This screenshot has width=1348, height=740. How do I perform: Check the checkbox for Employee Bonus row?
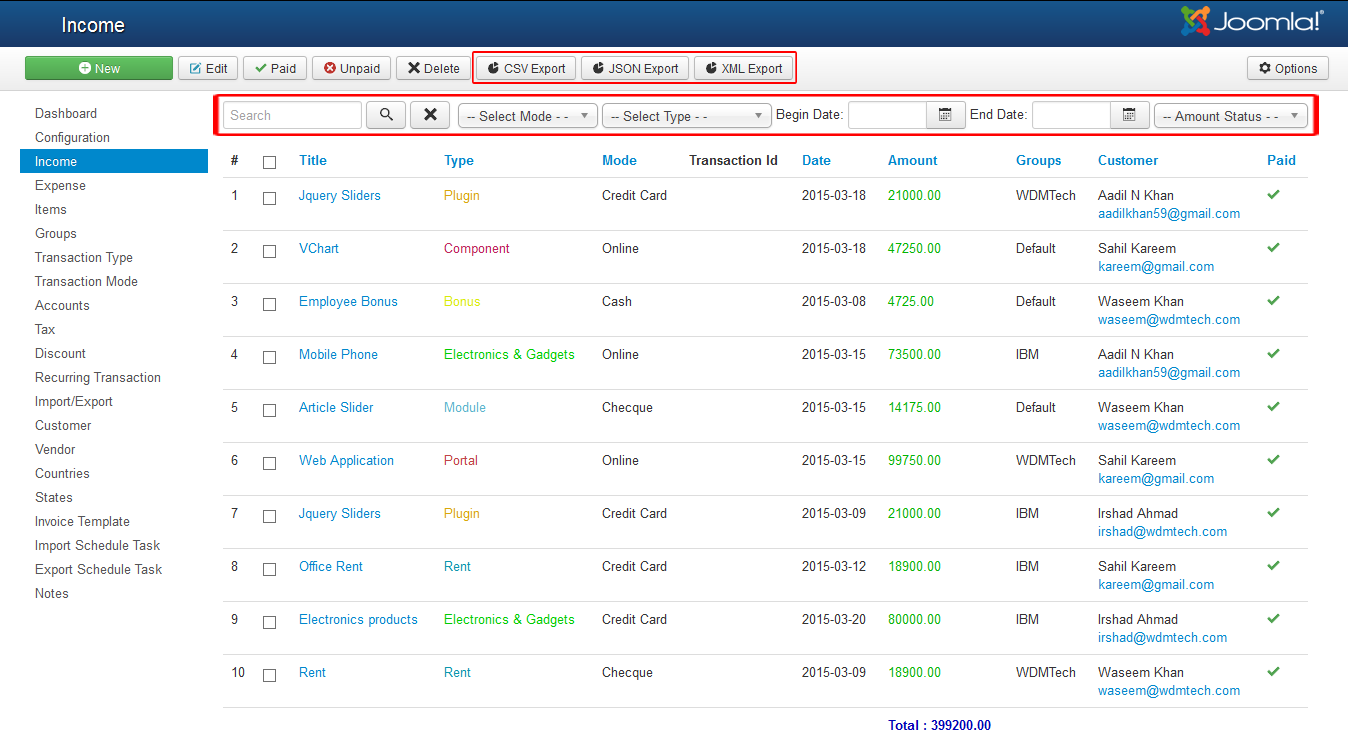click(269, 304)
